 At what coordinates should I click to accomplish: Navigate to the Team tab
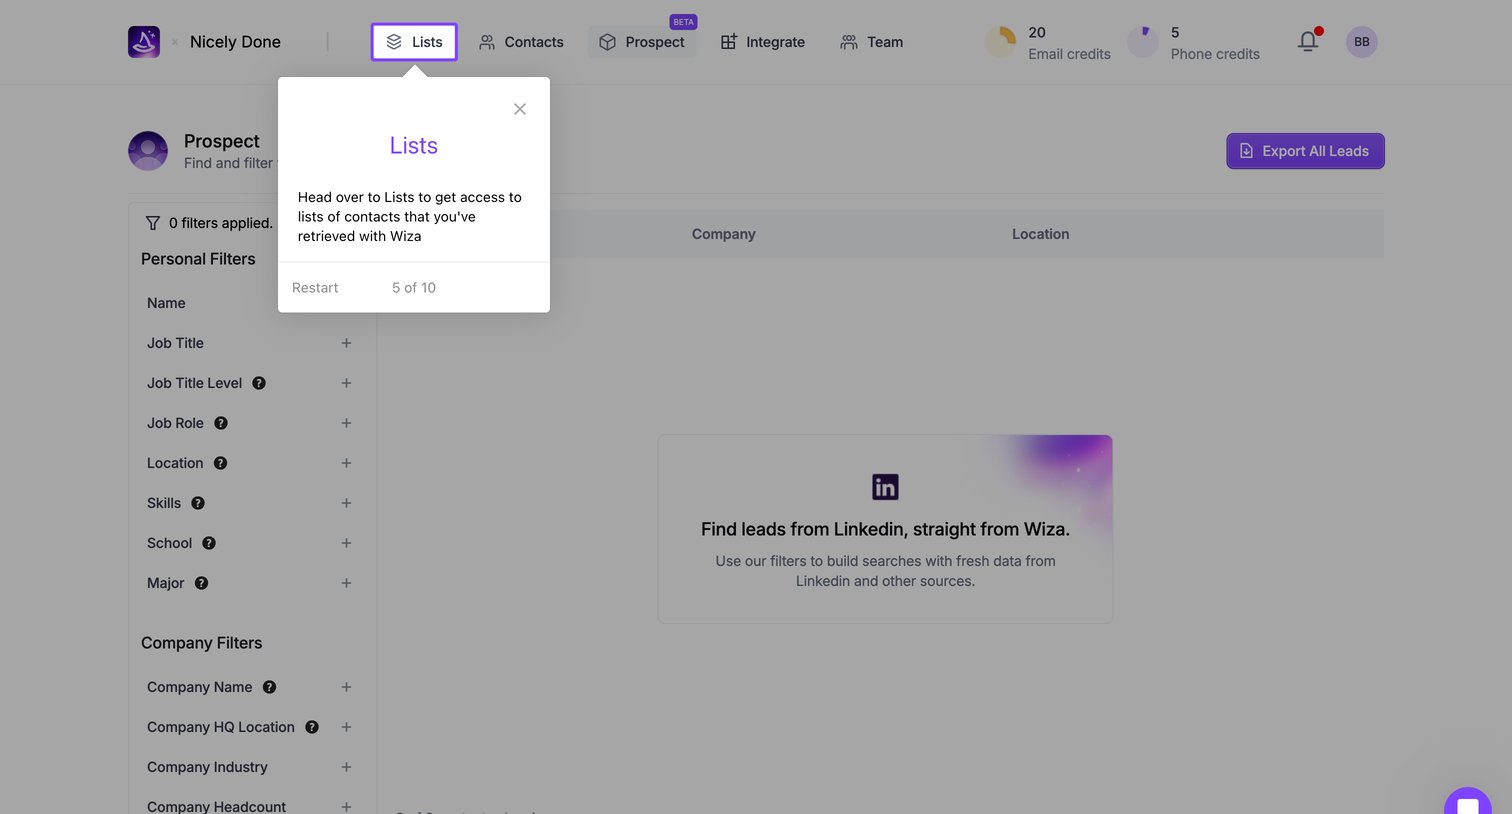[872, 42]
